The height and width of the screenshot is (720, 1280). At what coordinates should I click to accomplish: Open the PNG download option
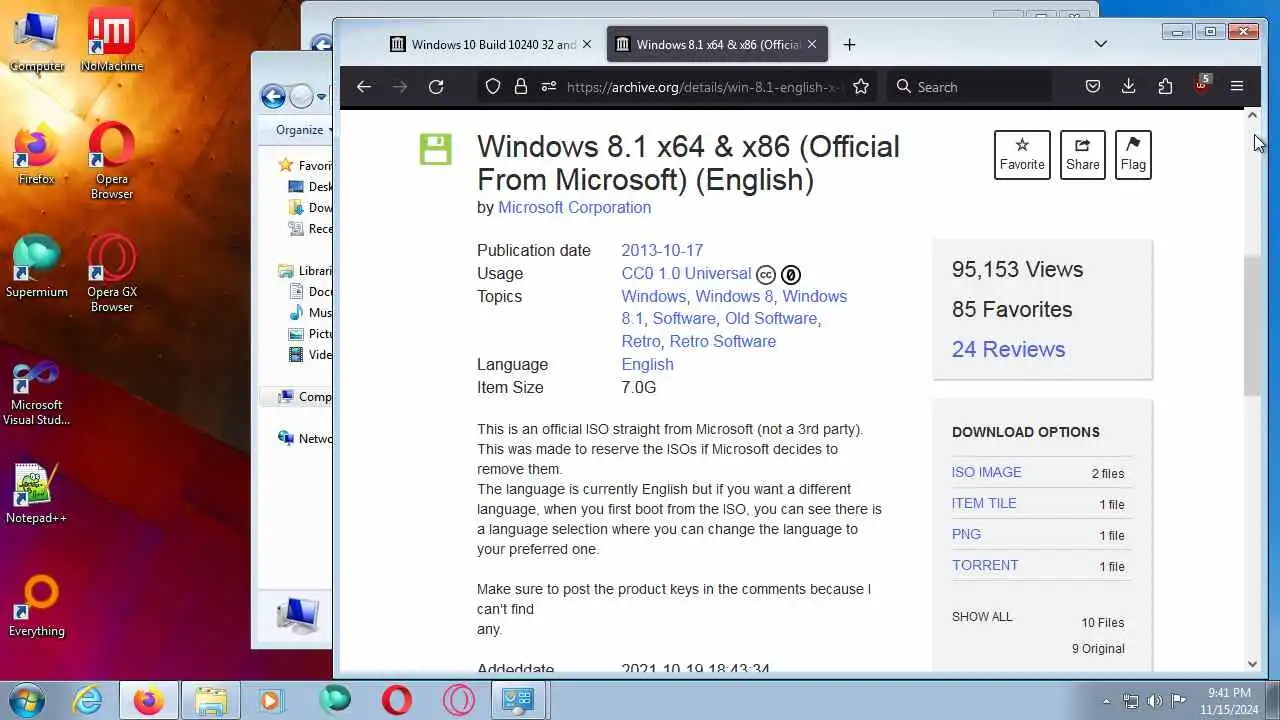(966, 534)
